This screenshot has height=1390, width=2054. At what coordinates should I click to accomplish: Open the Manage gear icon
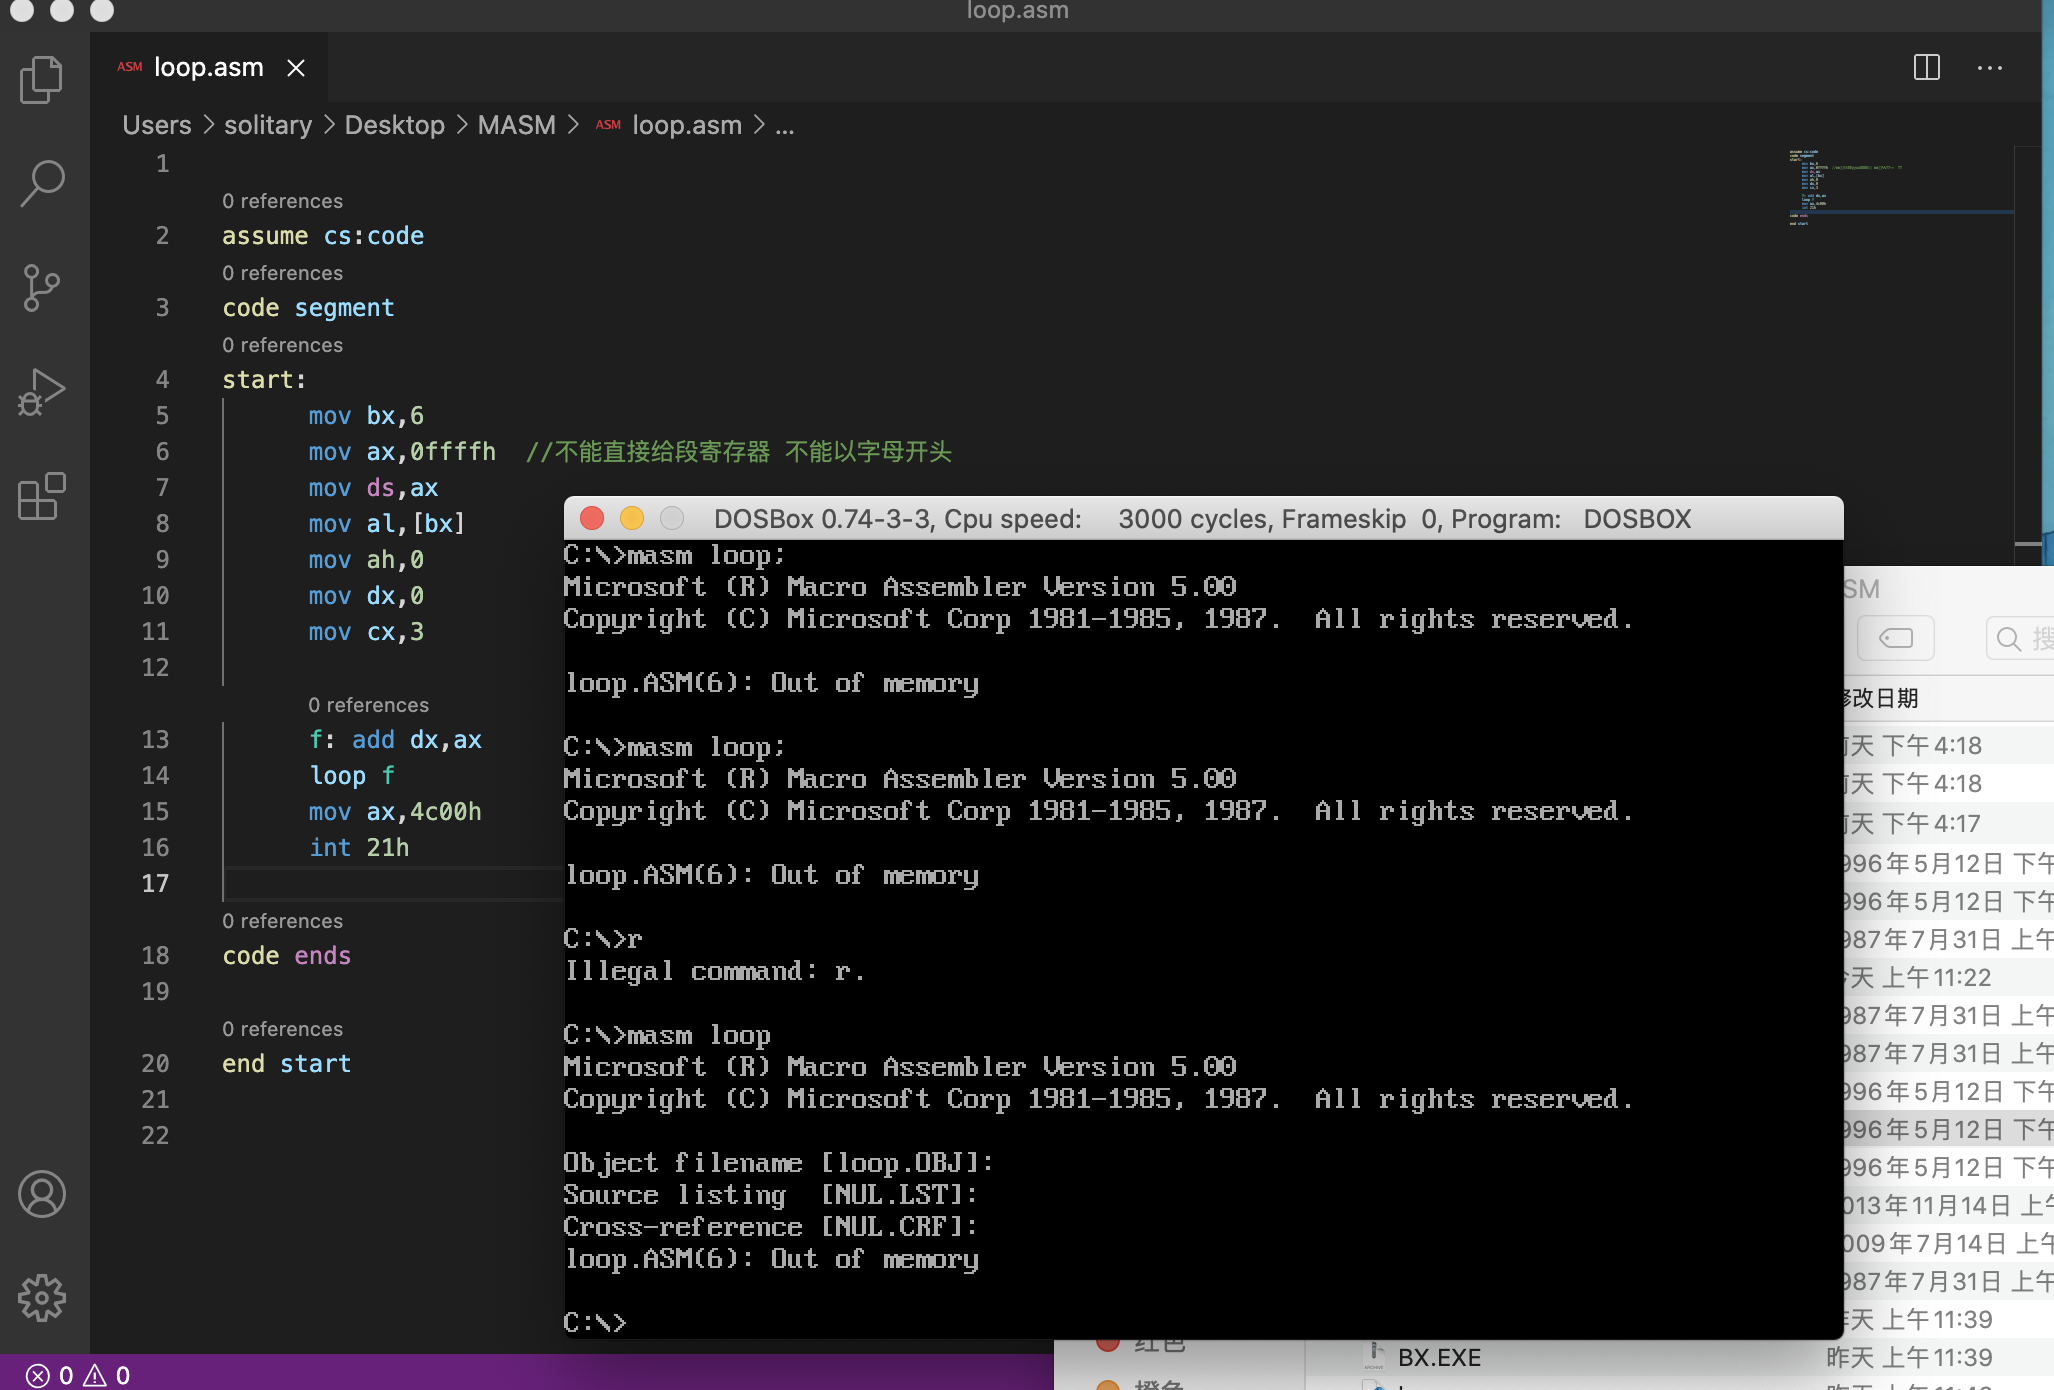click(x=41, y=1298)
